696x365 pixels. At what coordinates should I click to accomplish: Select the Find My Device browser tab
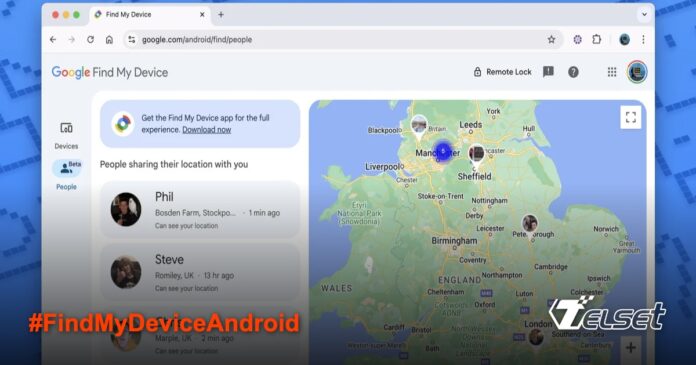(149, 15)
